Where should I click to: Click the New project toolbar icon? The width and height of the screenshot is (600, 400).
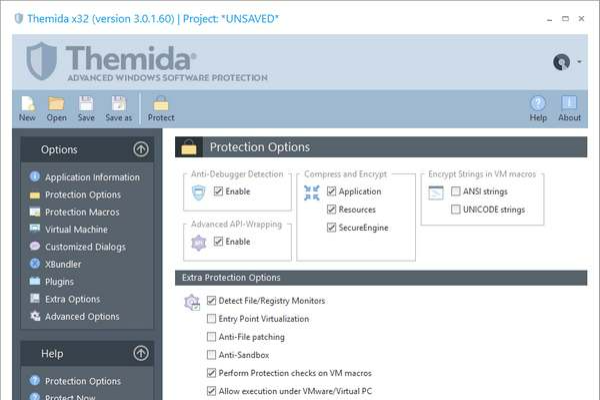tap(27, 103)
